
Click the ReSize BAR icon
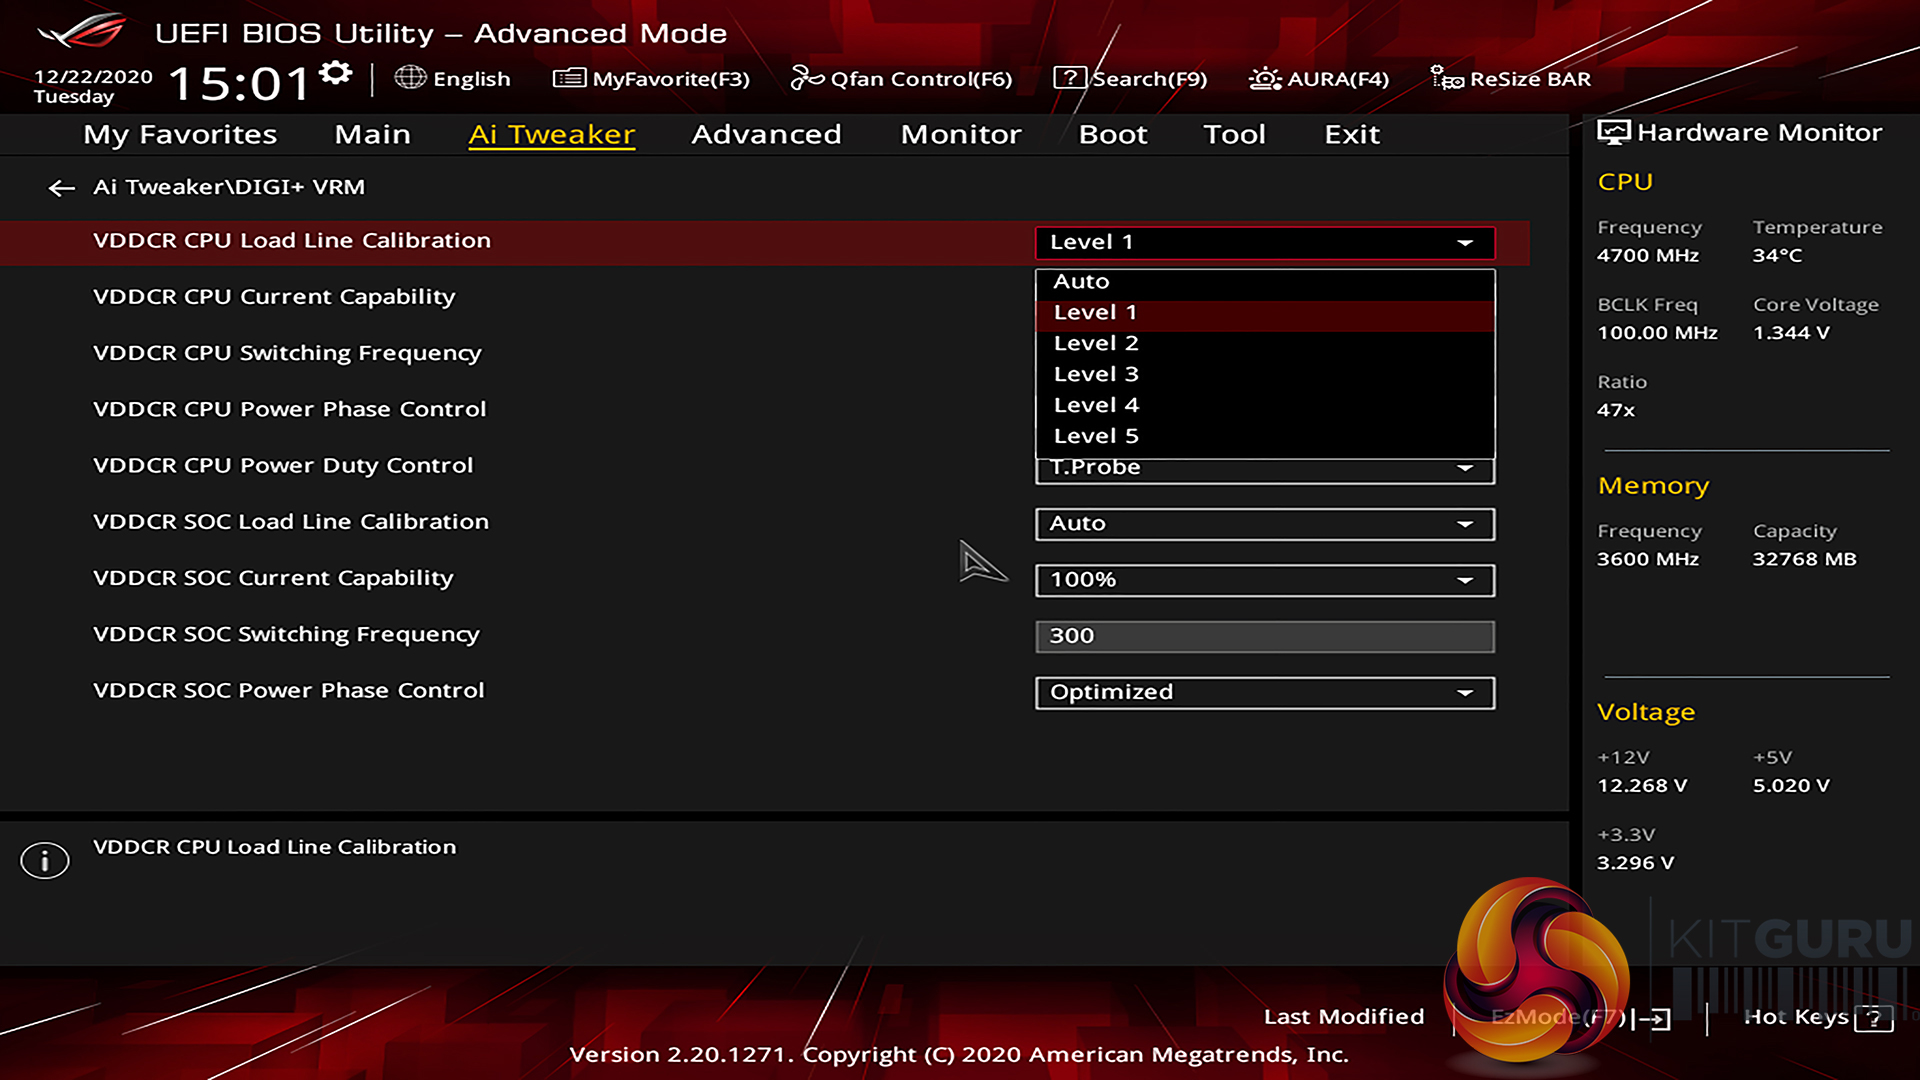tap(1446, 78)
